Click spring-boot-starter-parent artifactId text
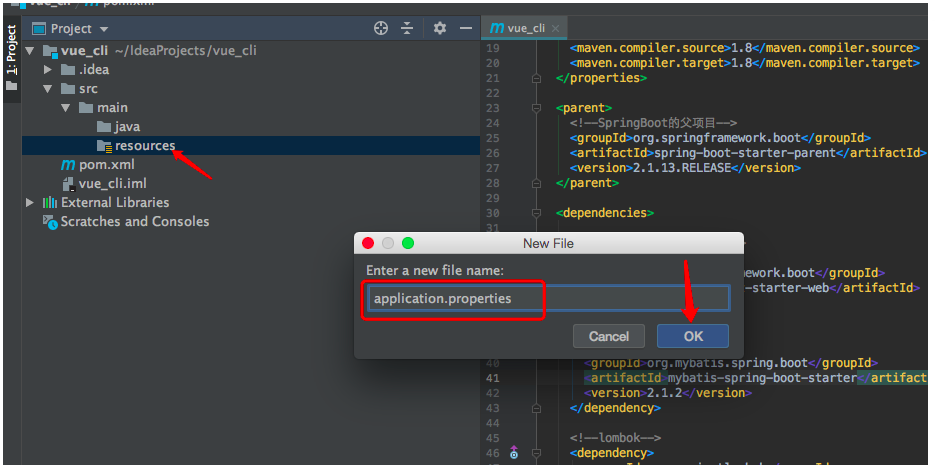Image resolution: width=935 pixels, height=469 pixels. (745, 153)
